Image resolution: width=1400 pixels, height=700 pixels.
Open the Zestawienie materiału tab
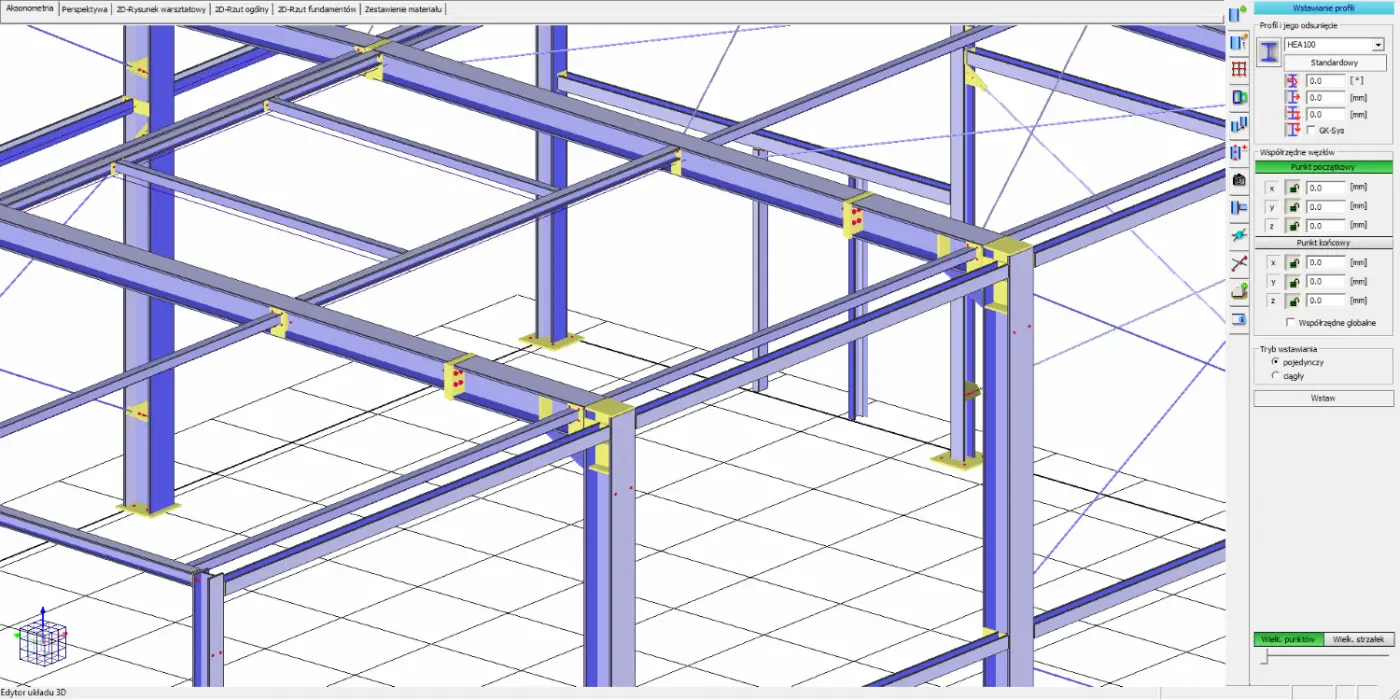[x=402, y=9]
